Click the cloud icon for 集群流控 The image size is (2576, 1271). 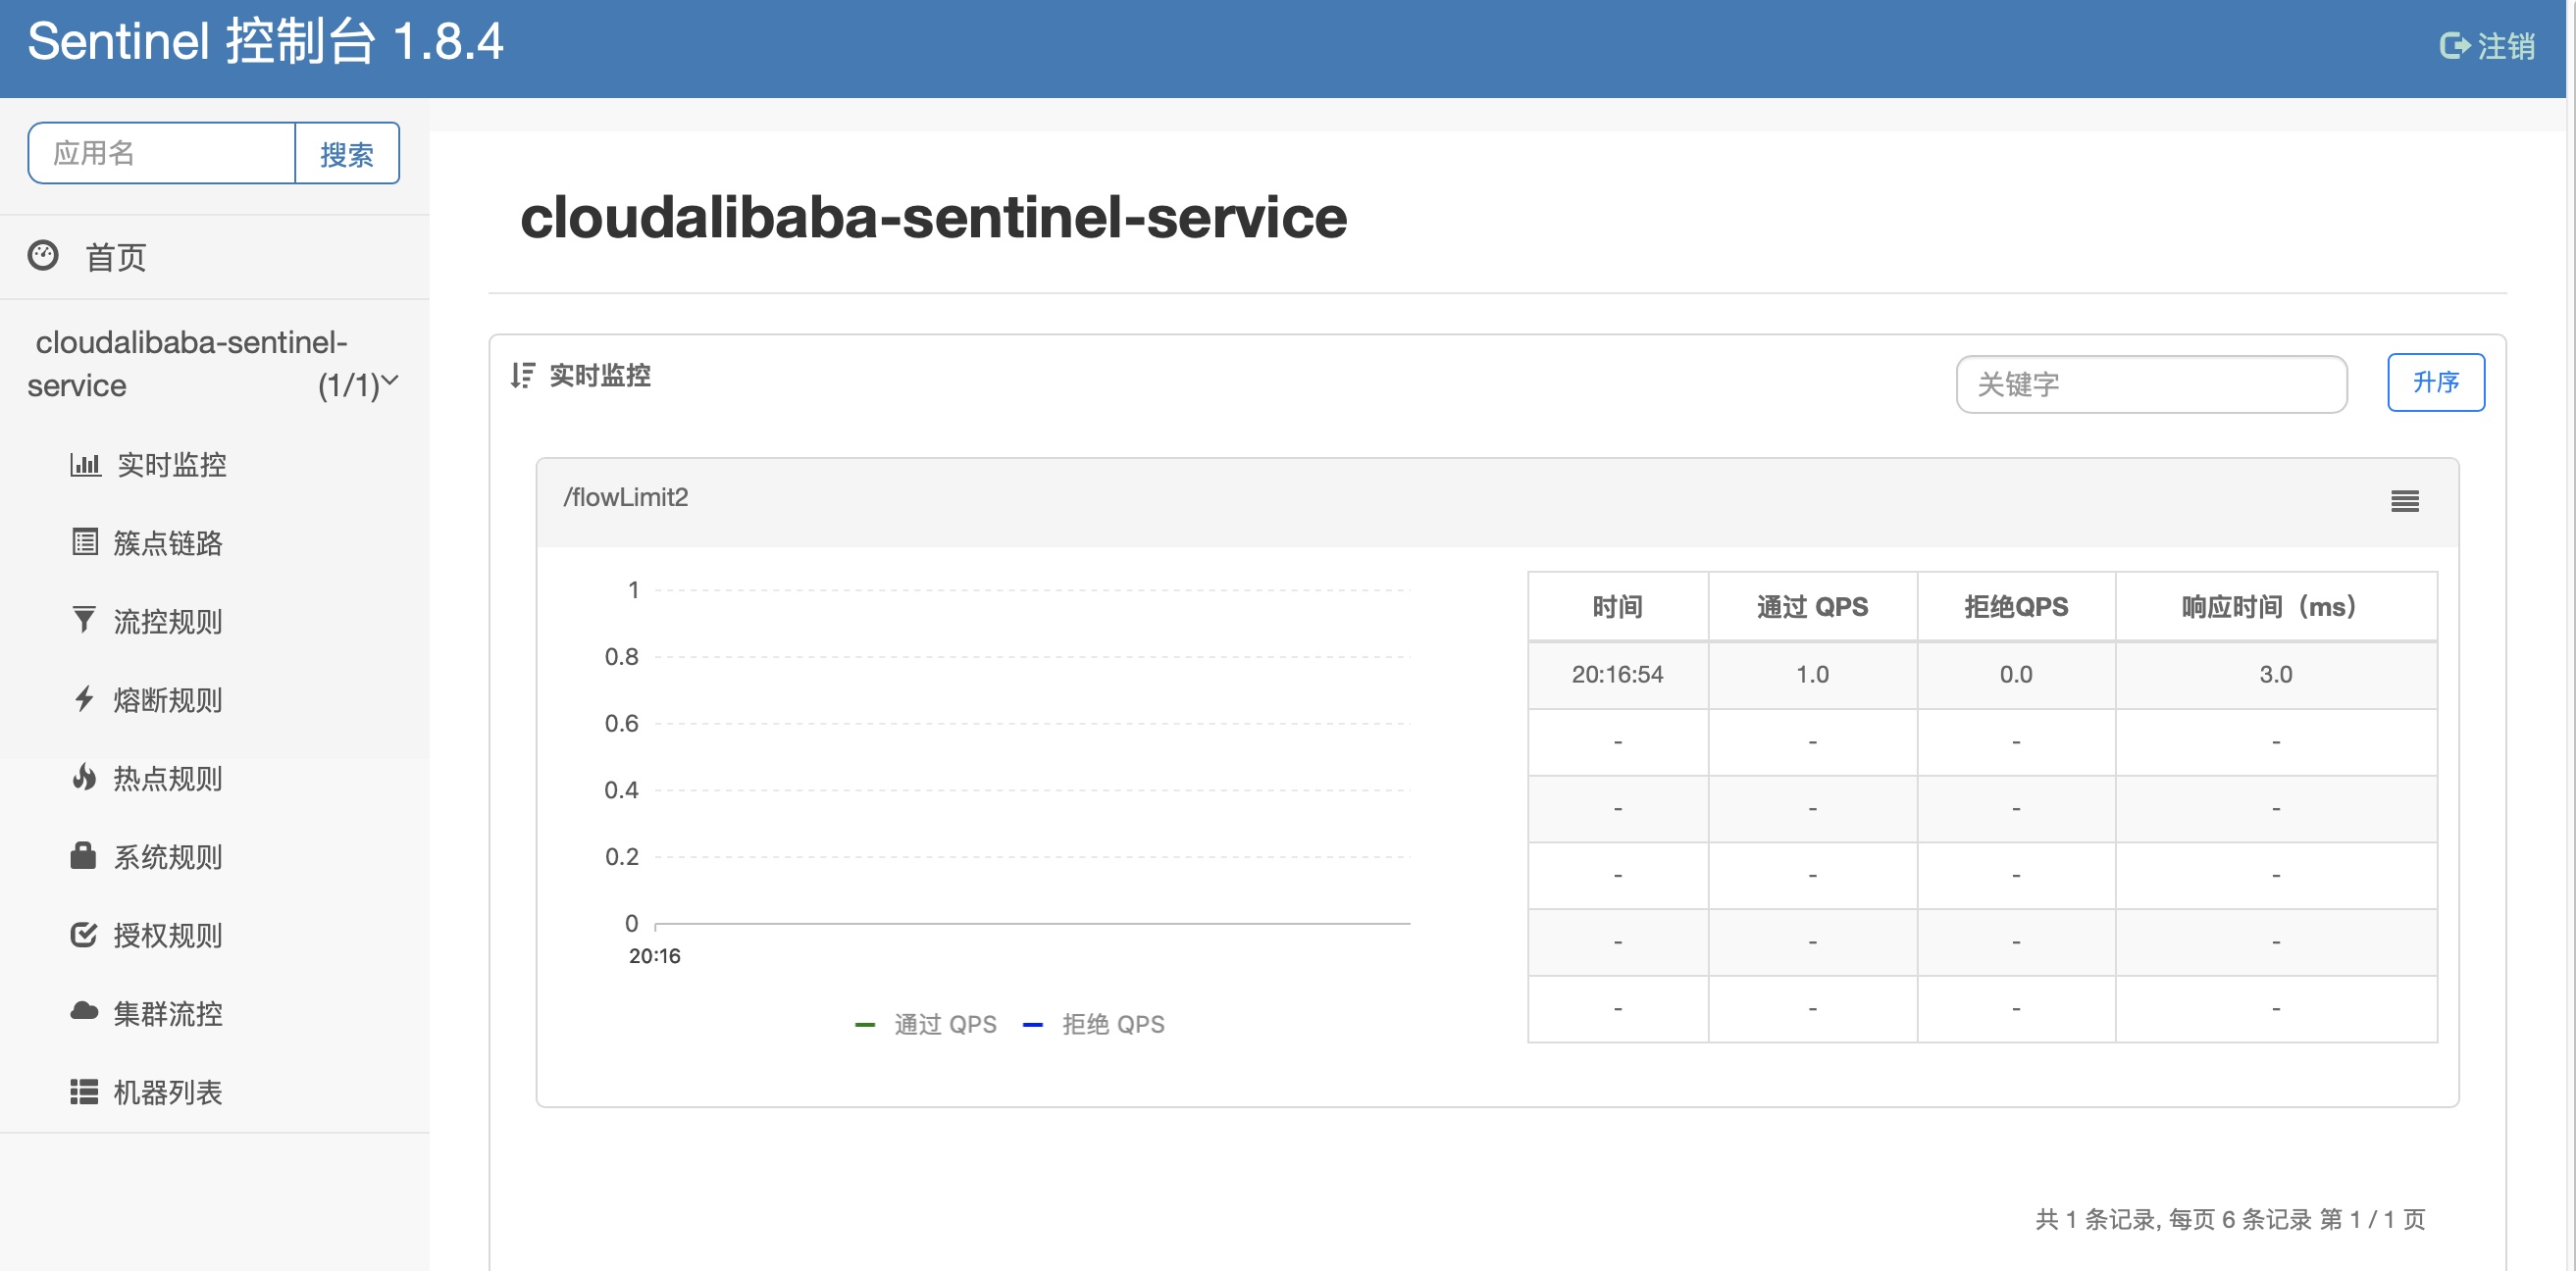[84, 1012]
